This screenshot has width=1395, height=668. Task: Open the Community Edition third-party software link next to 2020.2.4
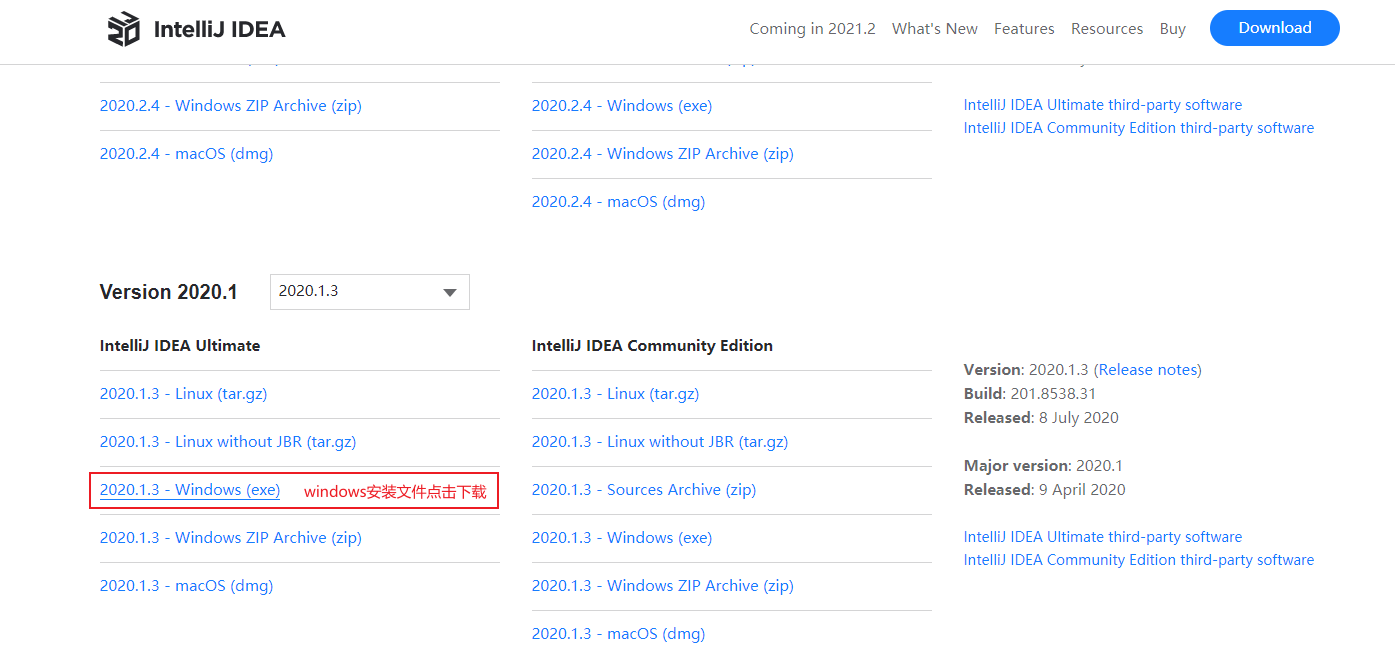pos(1139,128)
